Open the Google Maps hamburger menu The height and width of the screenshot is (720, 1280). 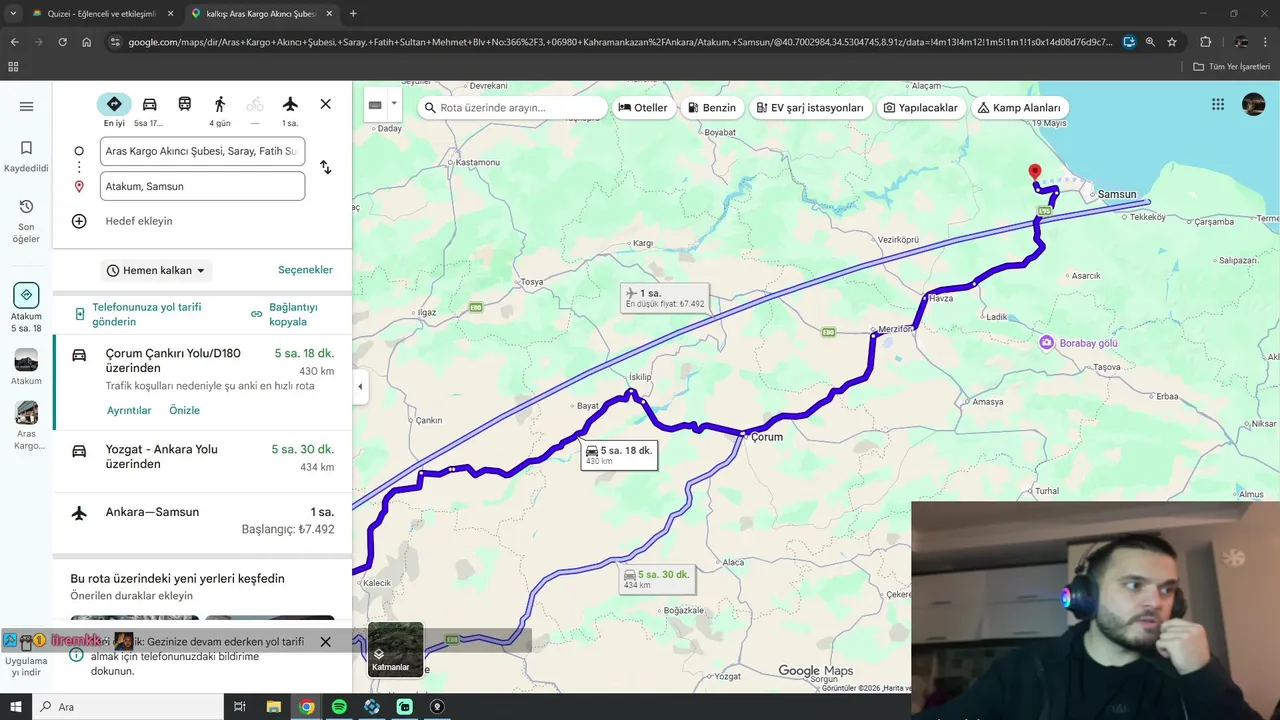26,106
